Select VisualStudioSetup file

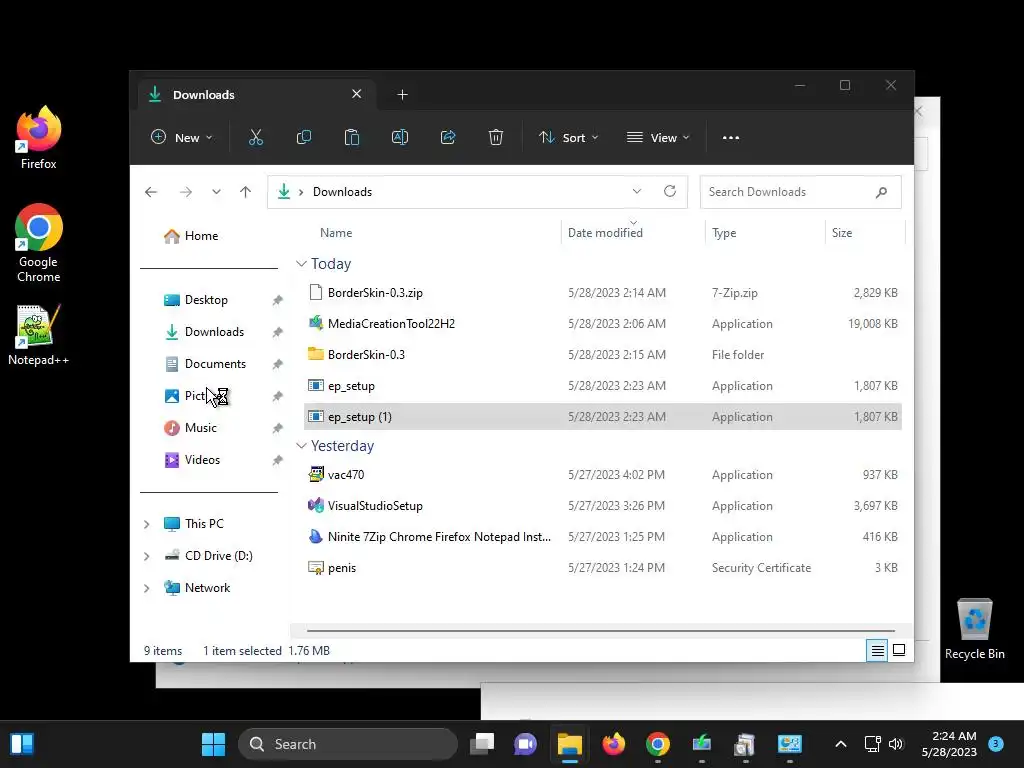pos(602,506)
